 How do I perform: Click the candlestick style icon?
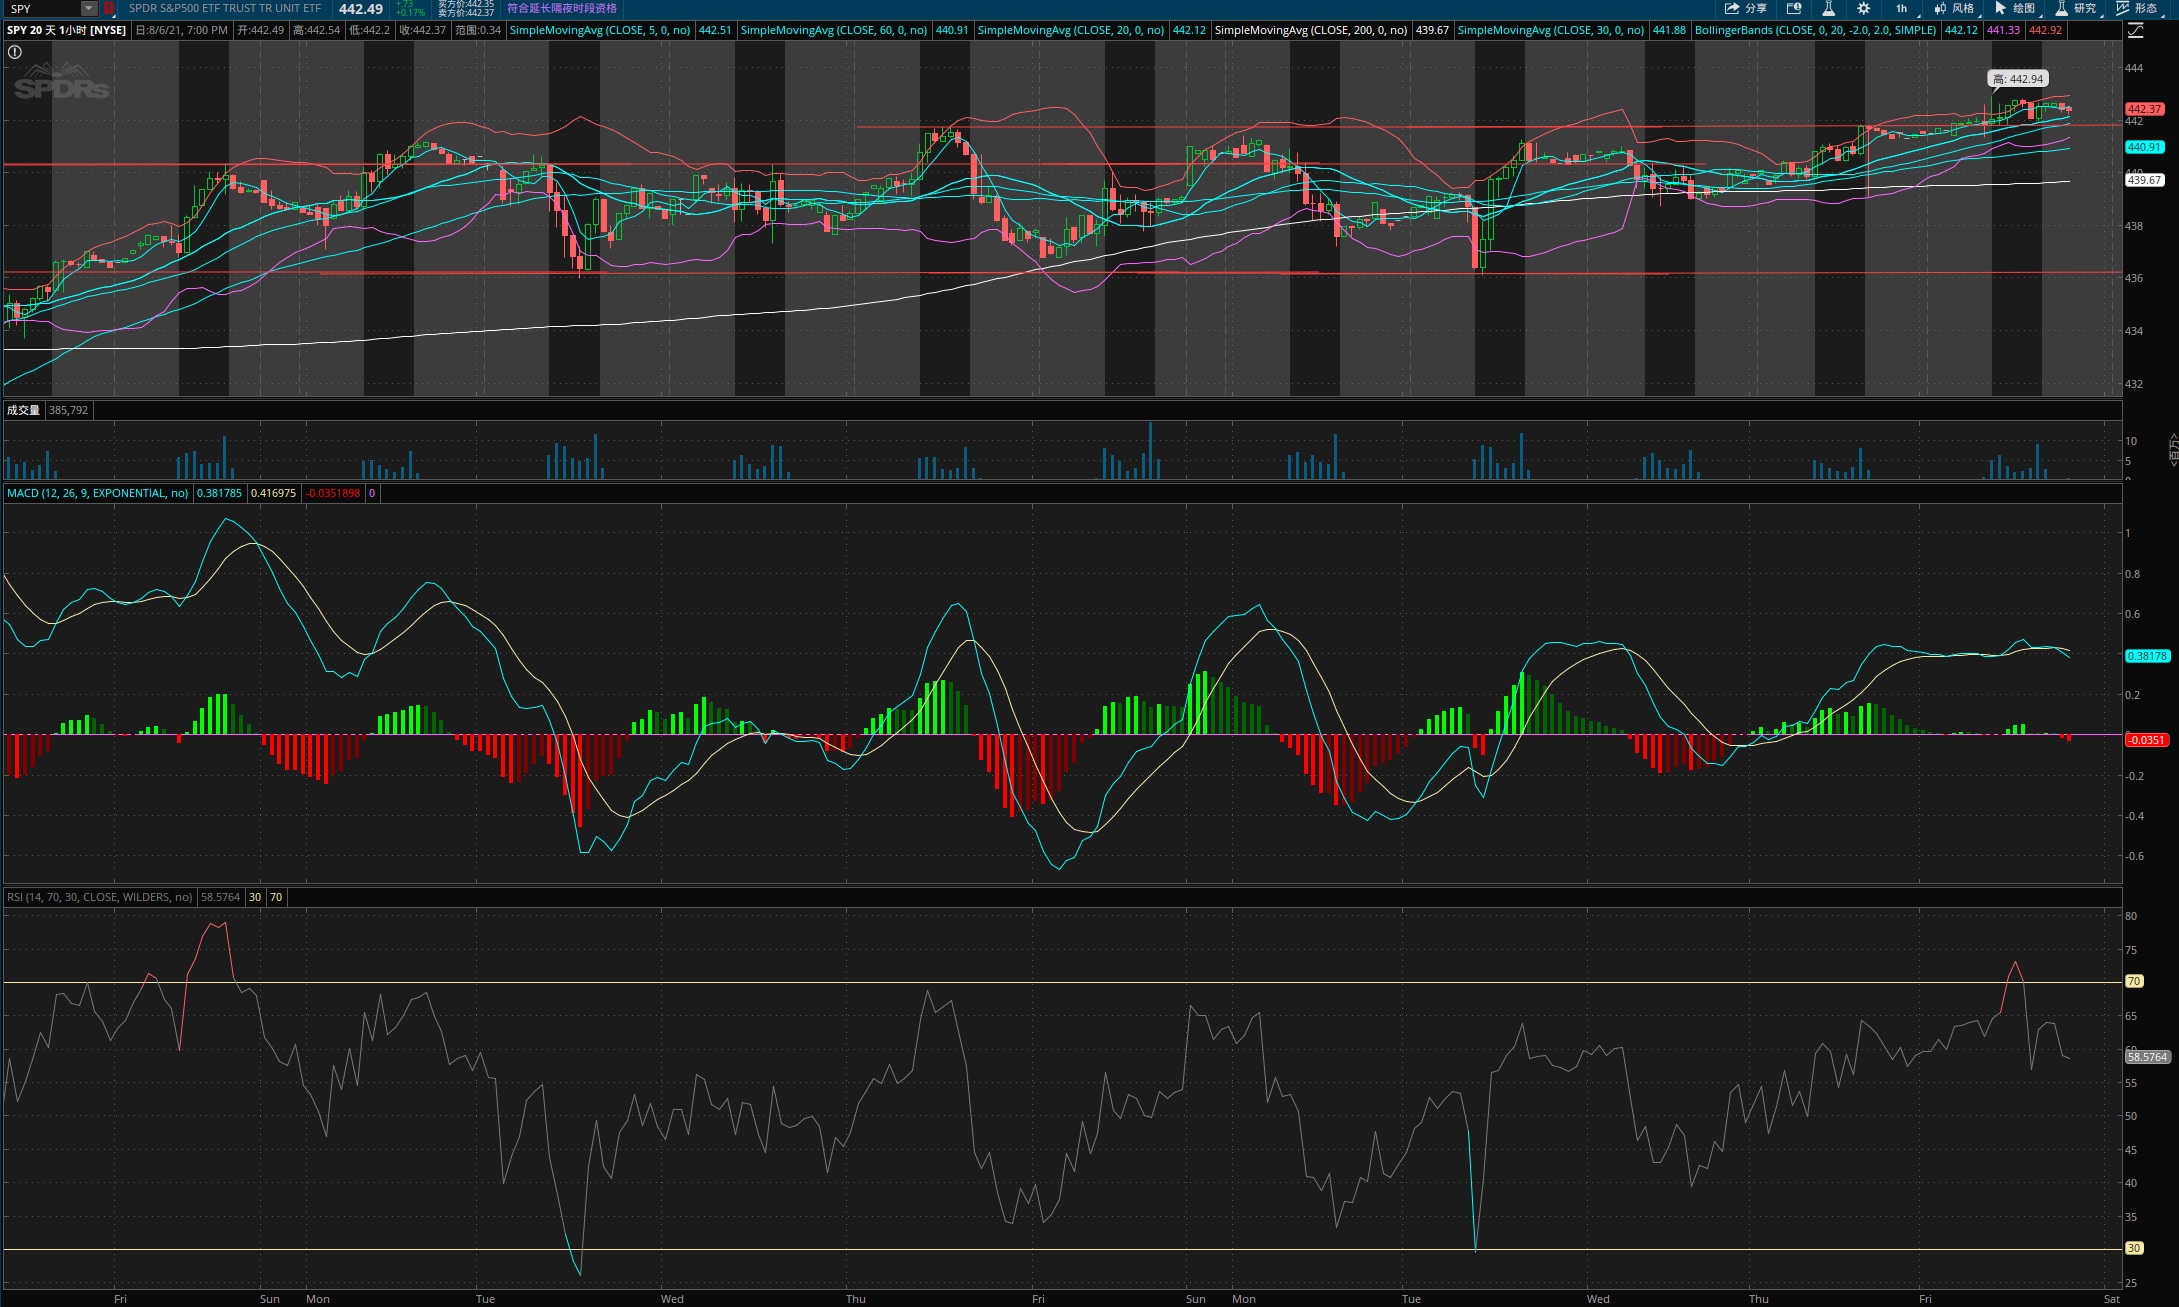[x=1940, y=8]
